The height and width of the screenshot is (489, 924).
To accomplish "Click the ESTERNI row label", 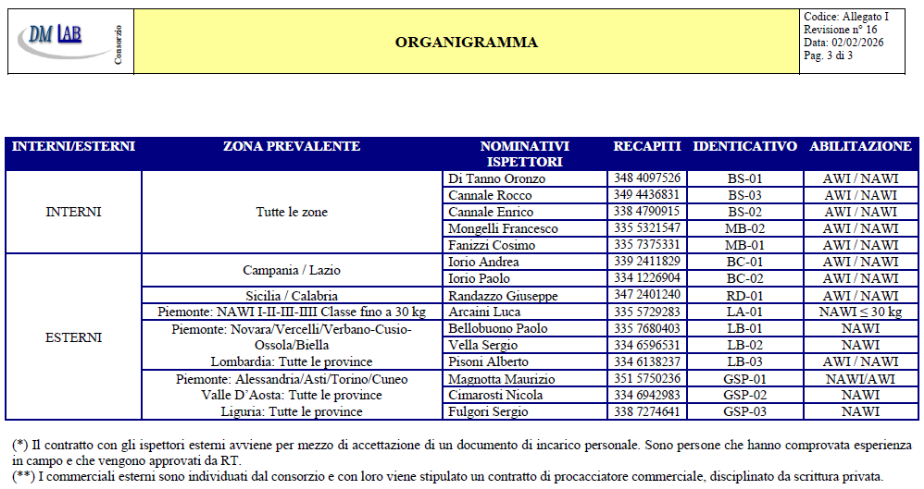I will [x=73, y=337].
